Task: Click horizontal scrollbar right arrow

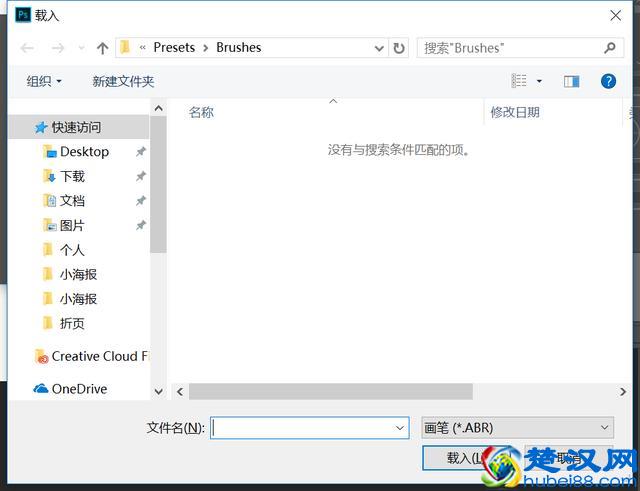Action: (x=622, y=391)
